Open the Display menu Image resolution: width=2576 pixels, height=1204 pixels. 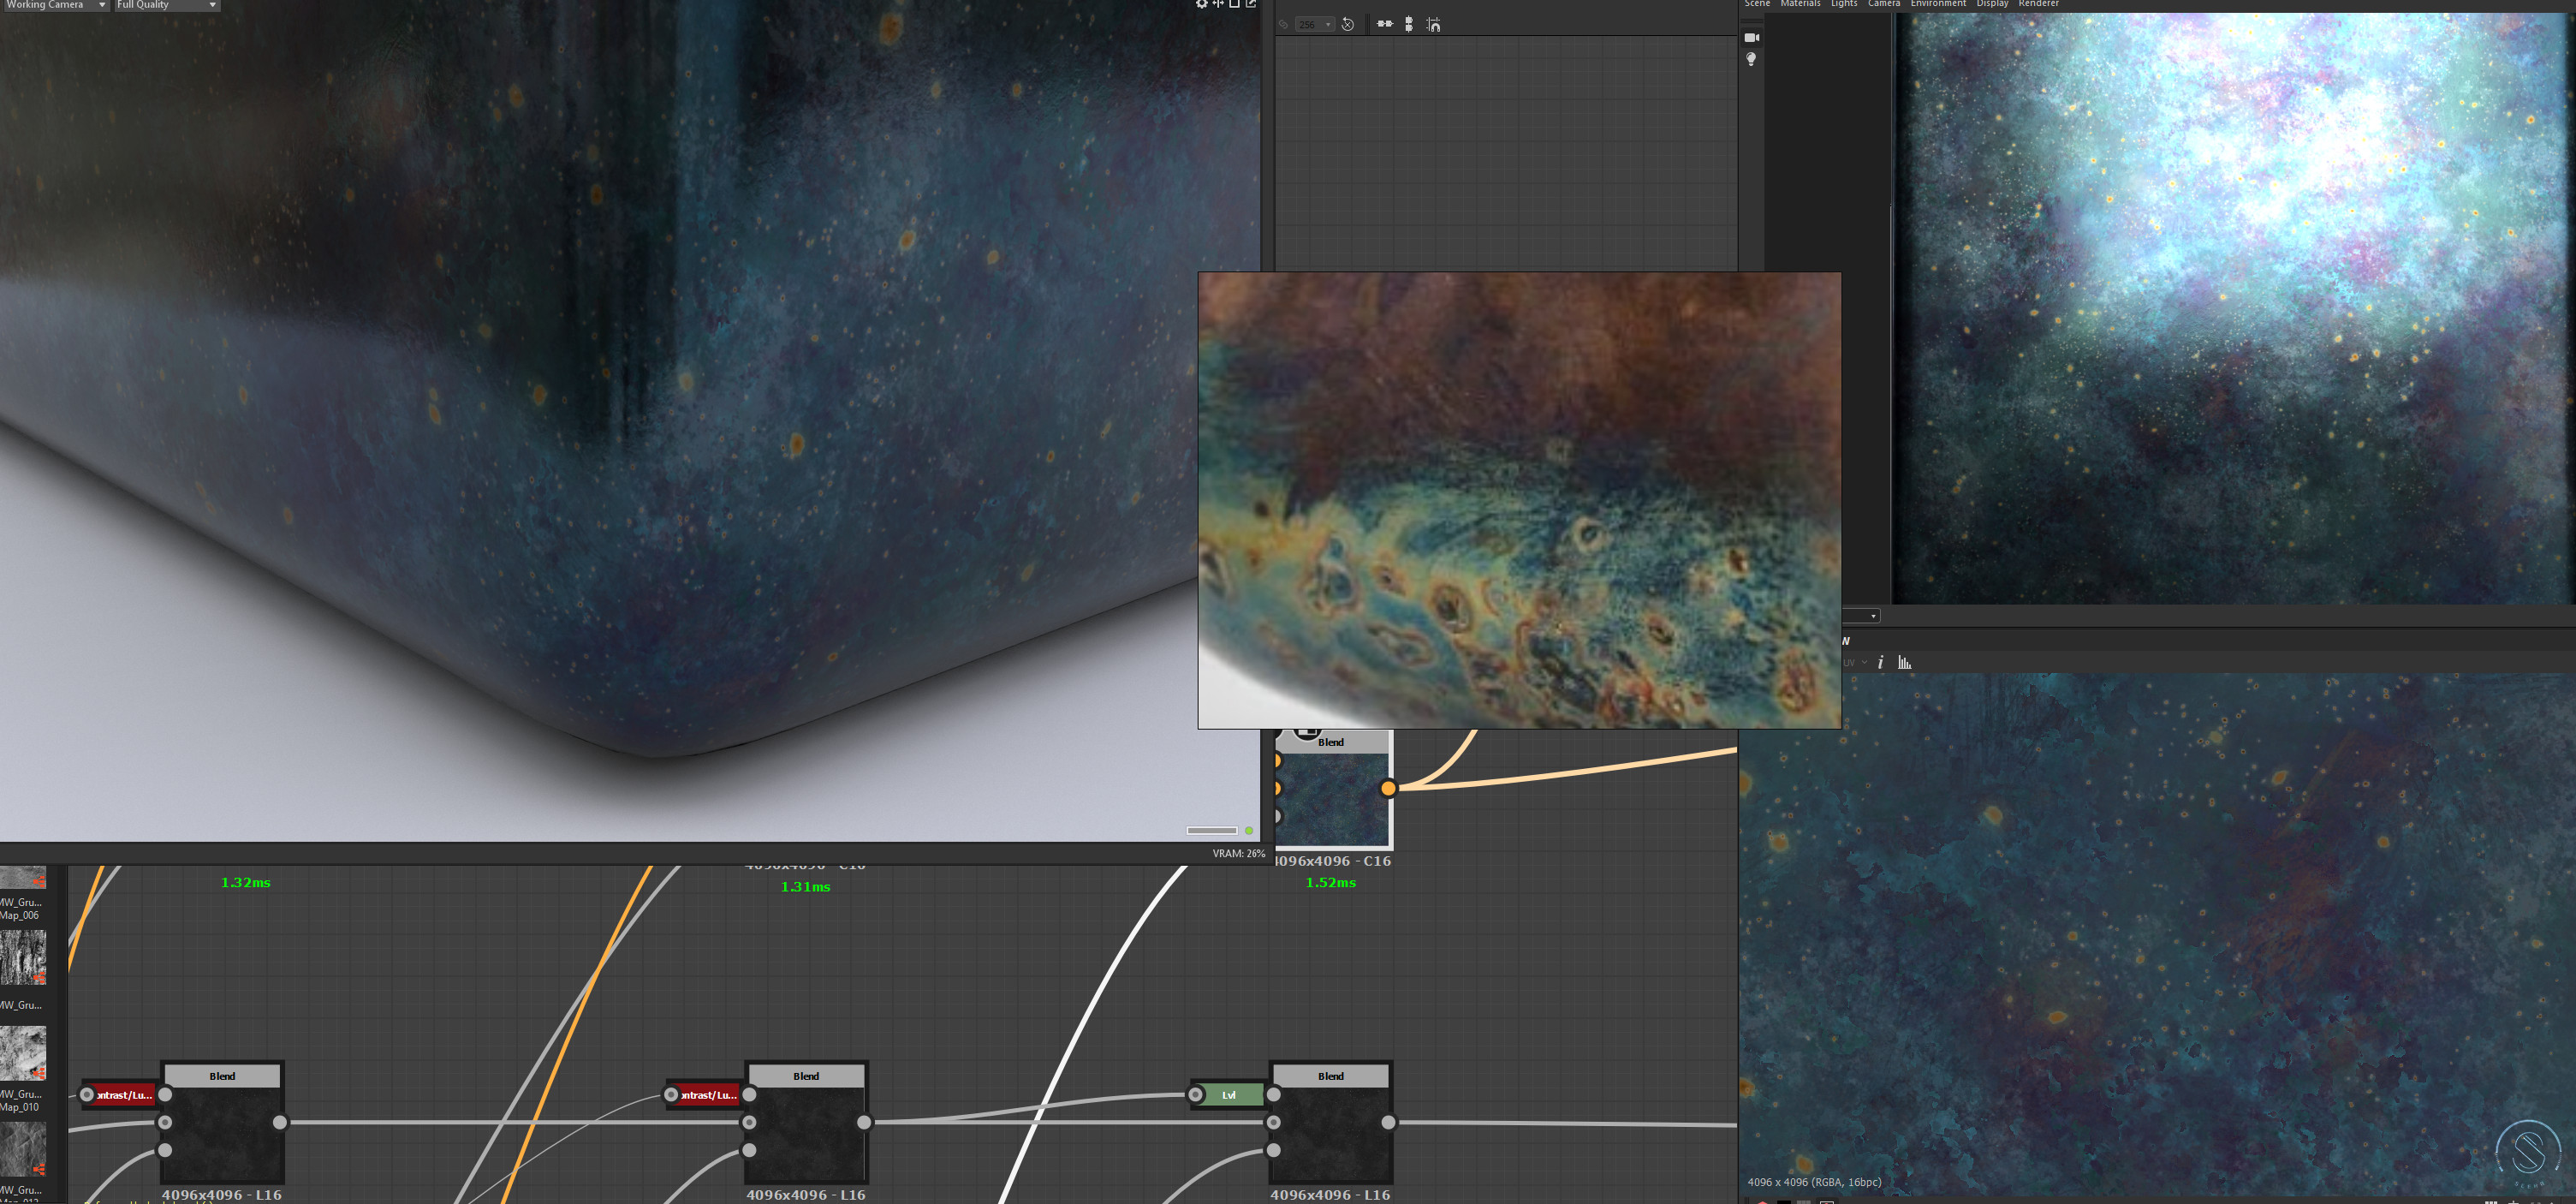click(x=1992, y=4)
